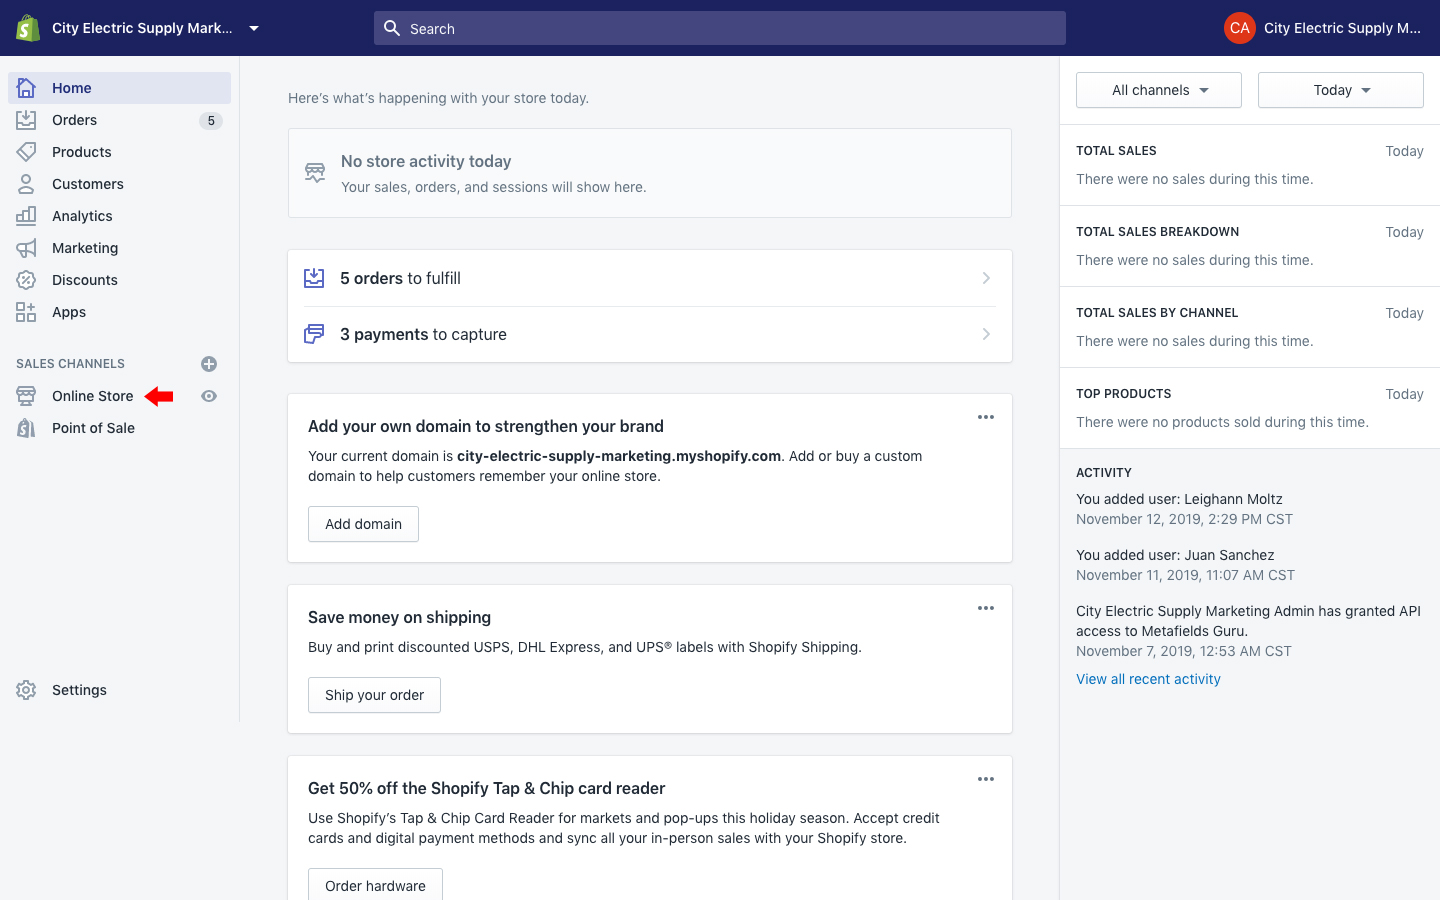Click the Discounts badge icon
The height and width of the screenshot is (900, 1440).
[x=26, y=280]
